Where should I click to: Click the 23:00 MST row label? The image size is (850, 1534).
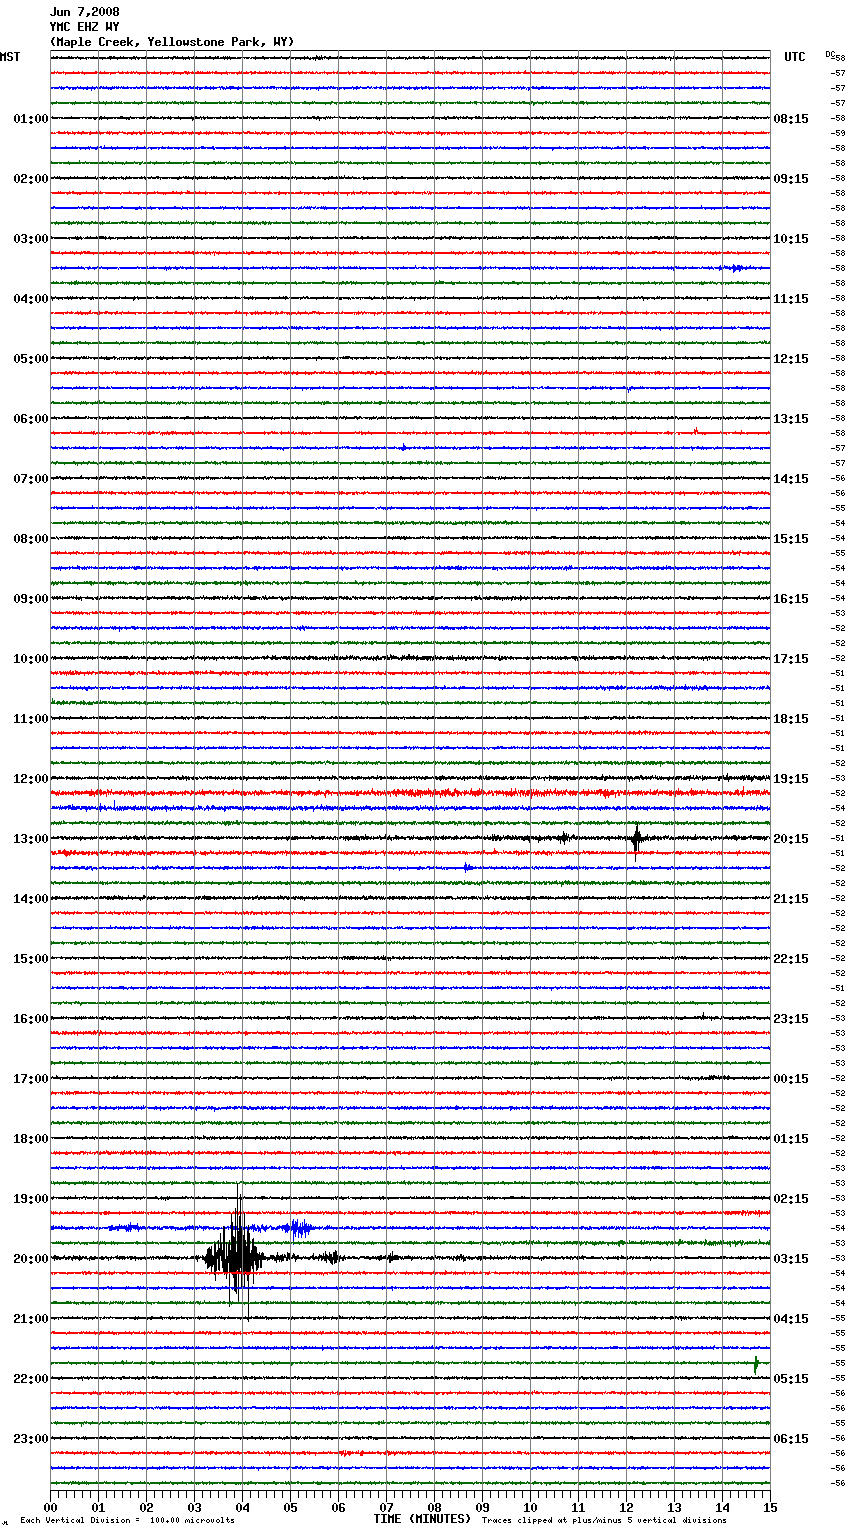tap(30, 1439)
